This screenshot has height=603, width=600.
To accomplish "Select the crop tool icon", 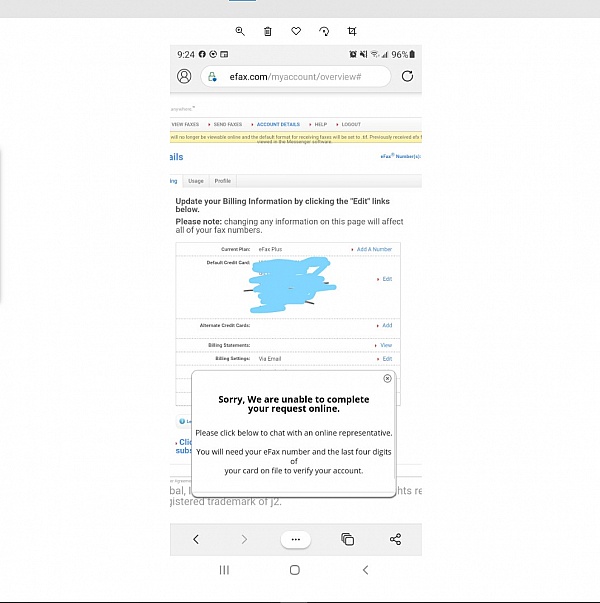I will click(352, 32).
